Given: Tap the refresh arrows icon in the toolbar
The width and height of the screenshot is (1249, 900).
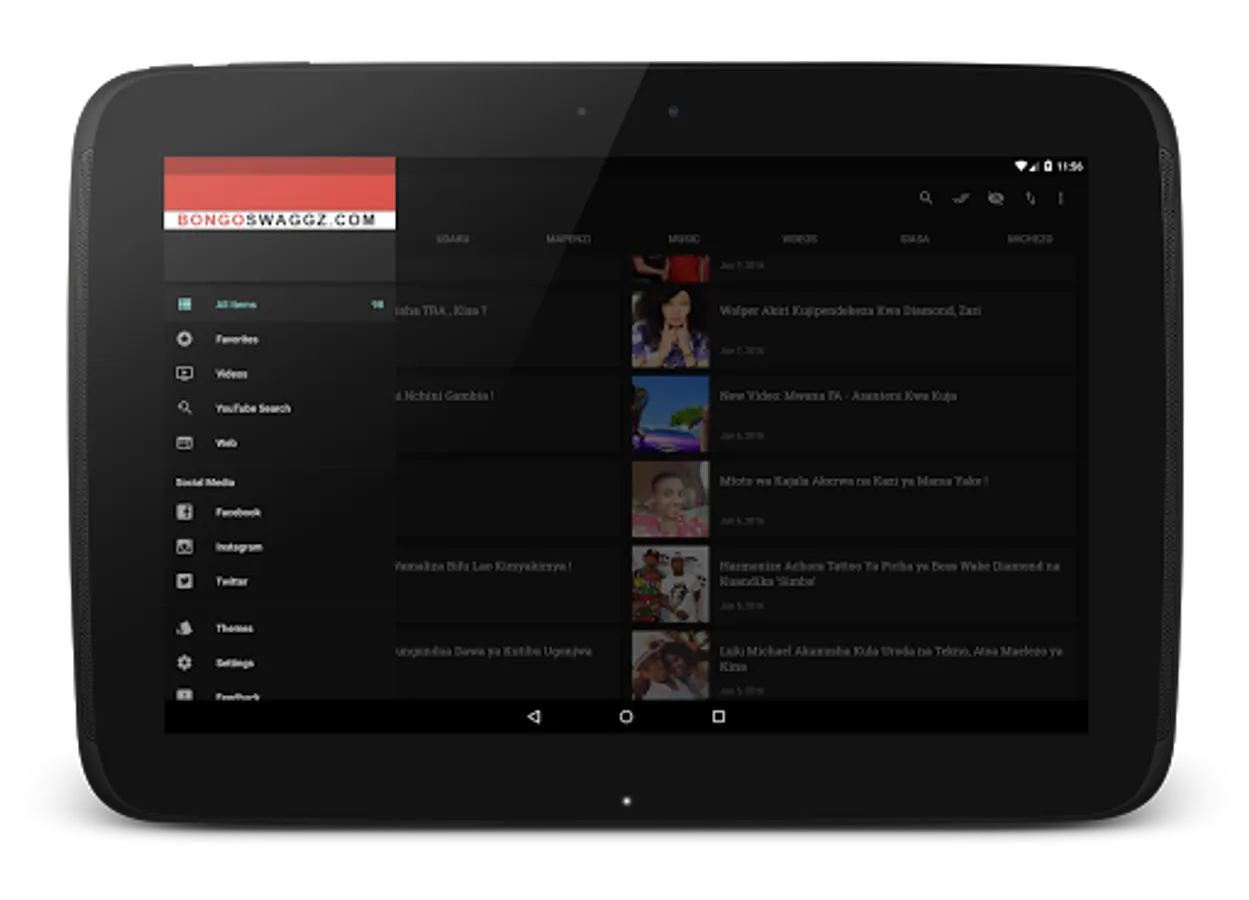Looking at the screenshot, I should (x=1030, y=198).
